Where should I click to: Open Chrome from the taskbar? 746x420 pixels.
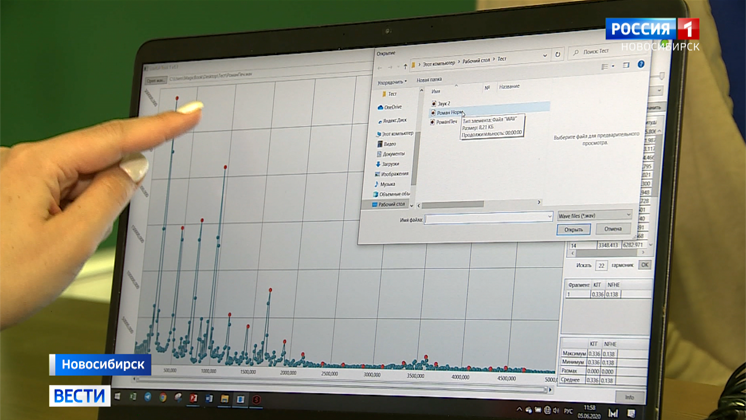tap(163, 397)
